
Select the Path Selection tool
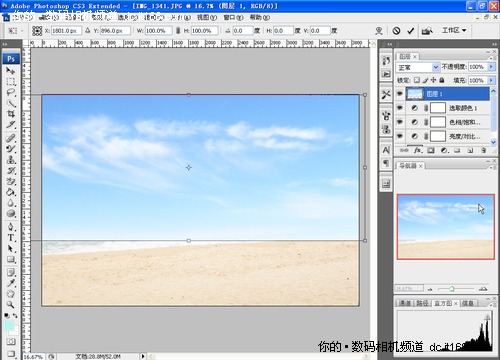[x=10, y=249]
